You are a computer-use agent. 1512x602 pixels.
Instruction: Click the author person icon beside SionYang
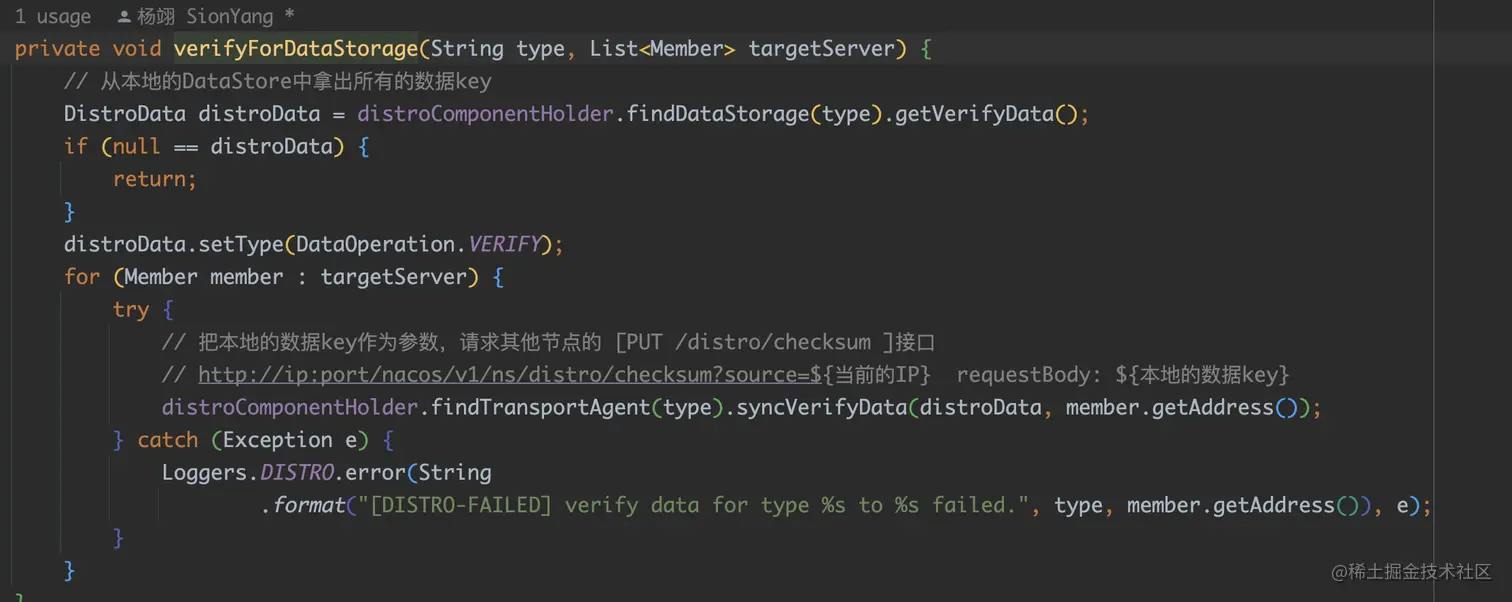124,17
